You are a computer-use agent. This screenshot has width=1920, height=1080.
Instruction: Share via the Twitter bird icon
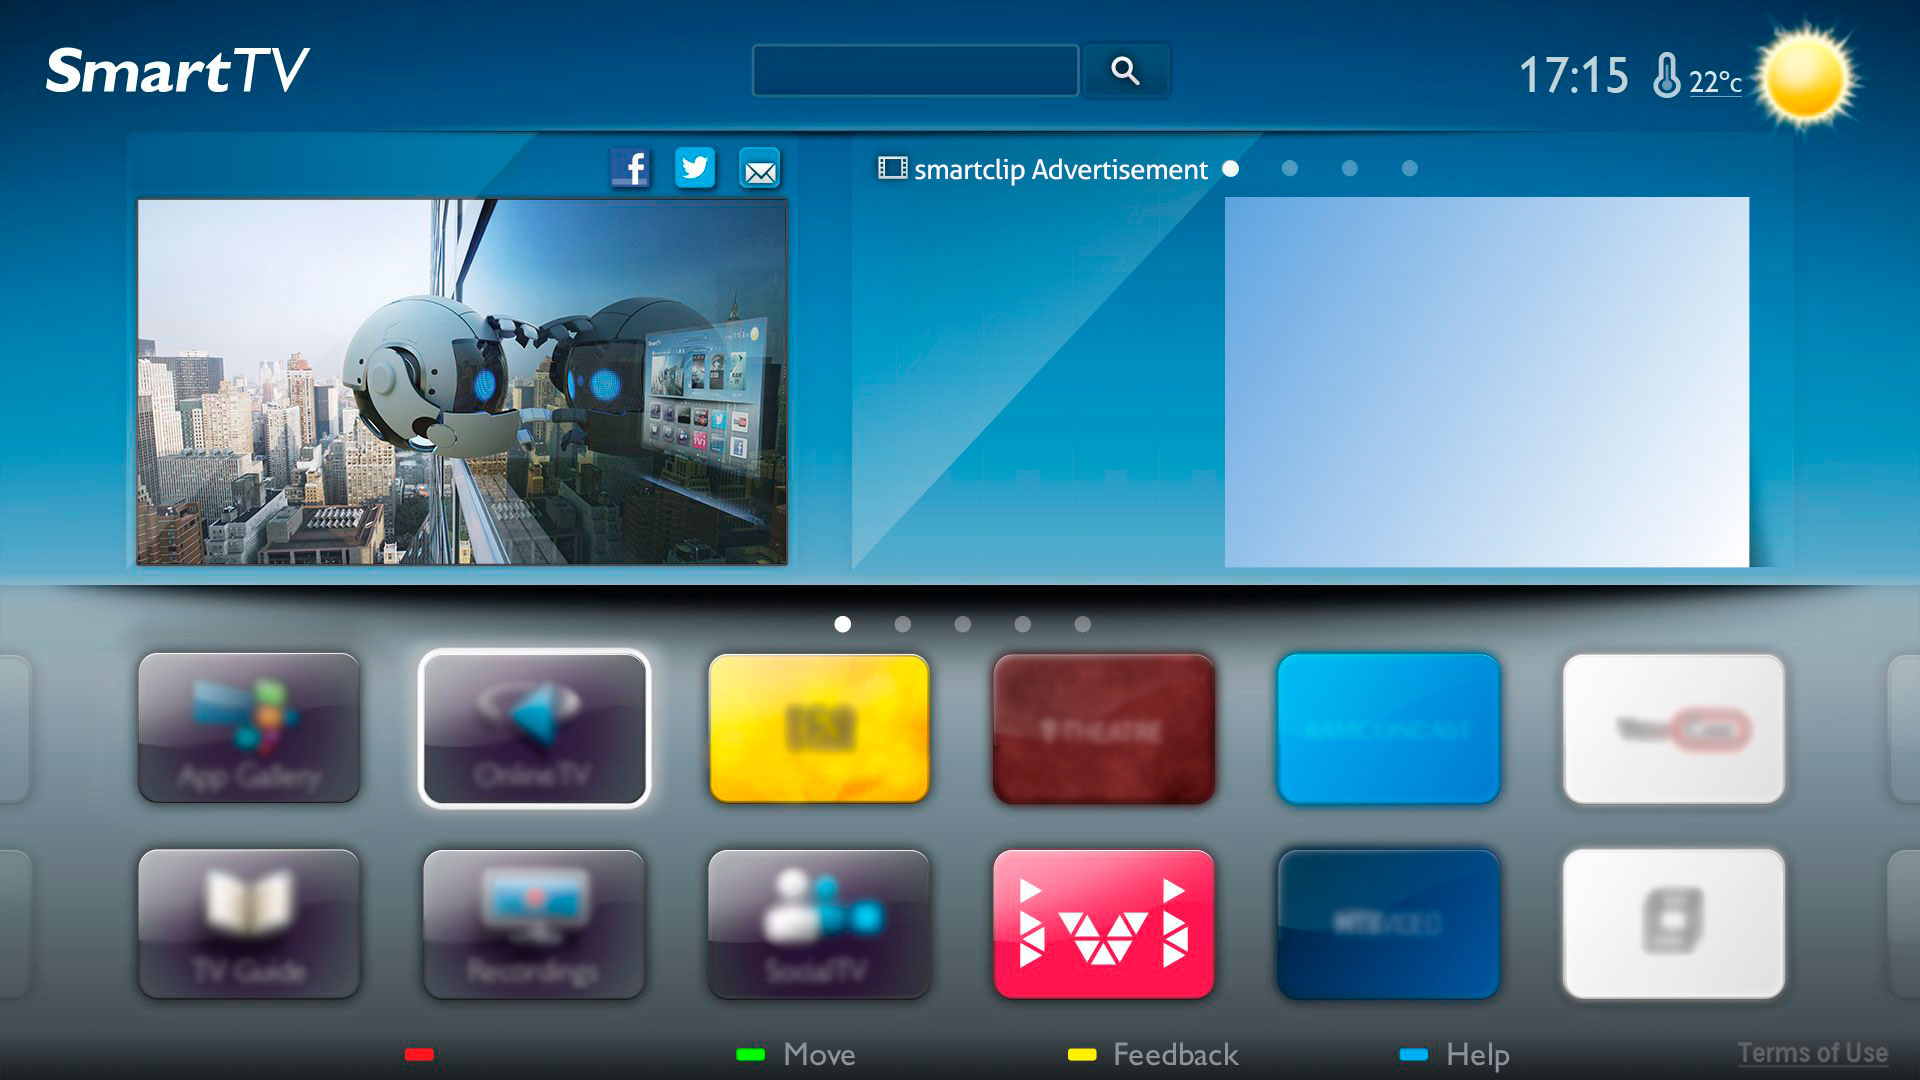[695, 168]
